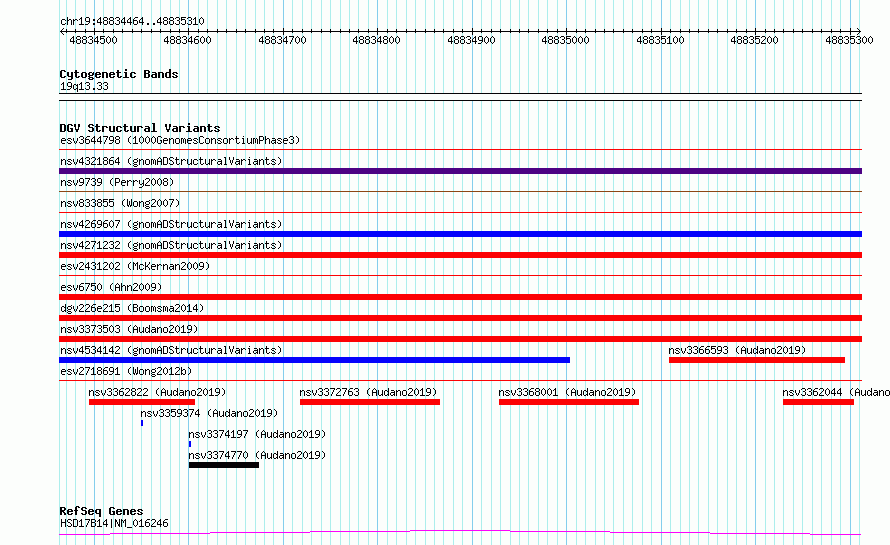Open variant label nsv3362044 at right edge
Image resolution: width=890 pixels, height=545 pixels.
[836, 392]
